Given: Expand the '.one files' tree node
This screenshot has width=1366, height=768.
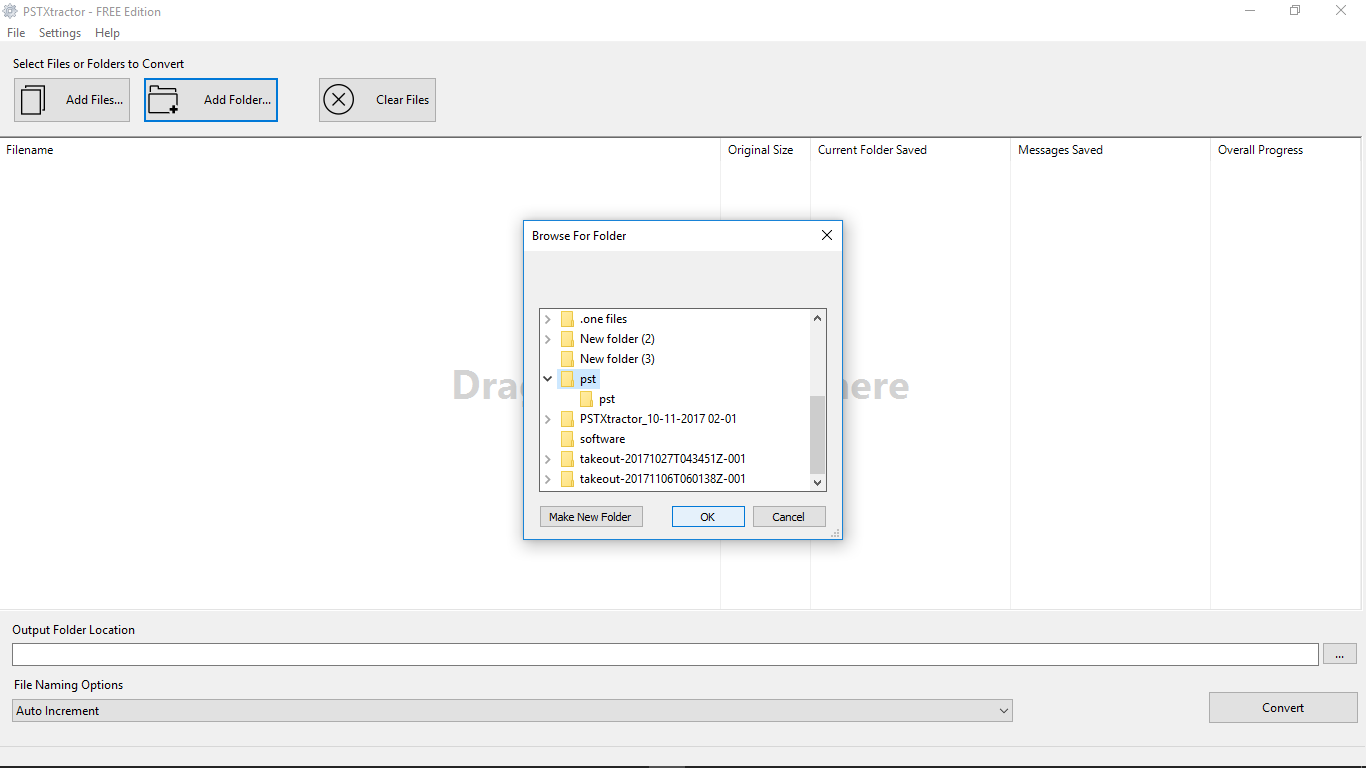Looking at the screenshot, I should 547,319.
